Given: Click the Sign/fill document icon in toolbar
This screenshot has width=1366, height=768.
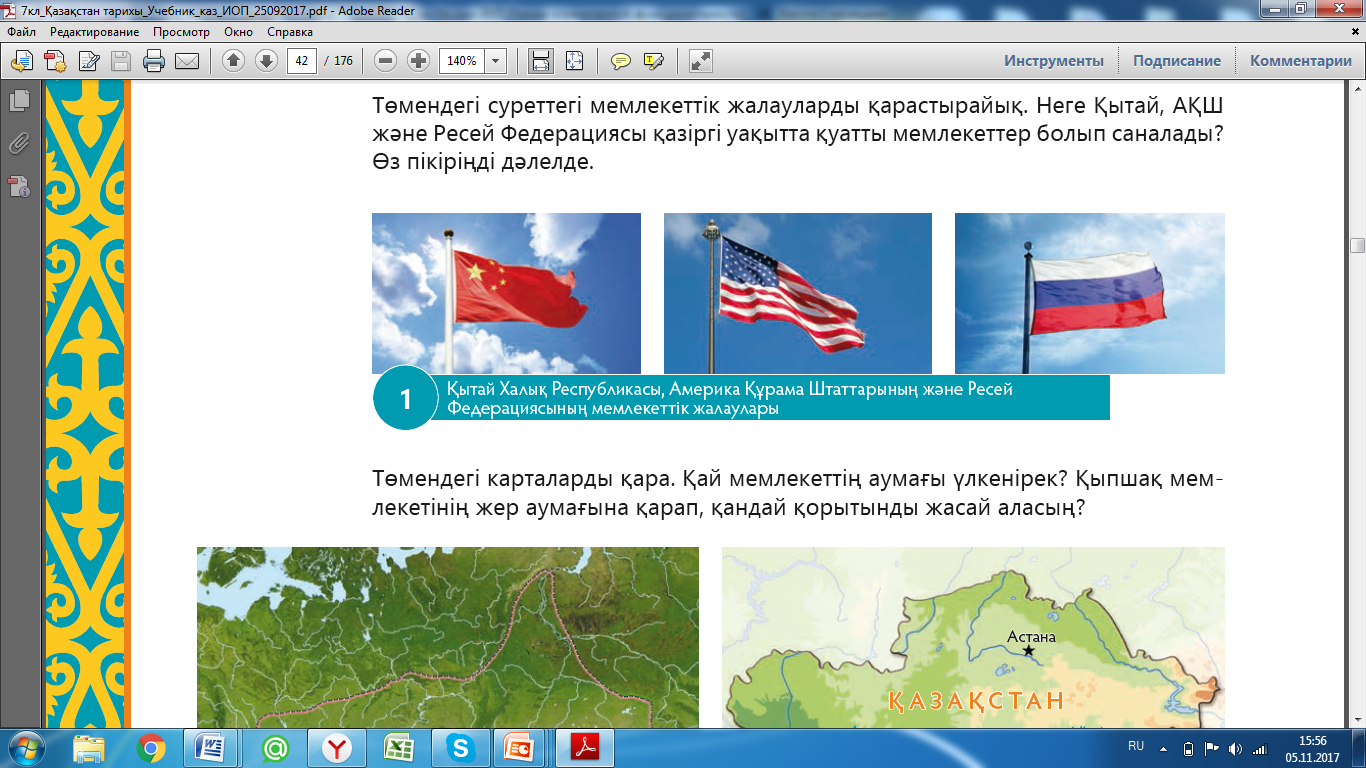Looking at the screenshot, I should click(x=88, y=61).
